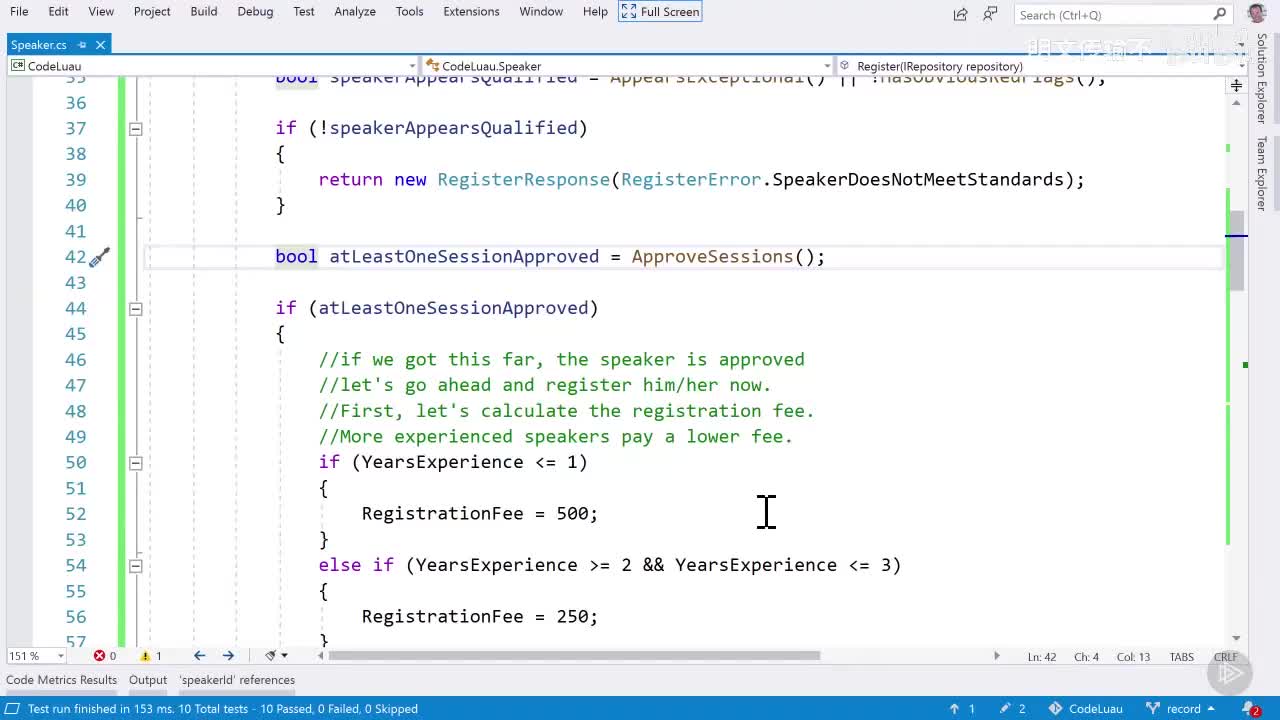Click the quick actions screwdriver icon on line 42
Viewport: 1280px width, 720px height.
point(99,257)
